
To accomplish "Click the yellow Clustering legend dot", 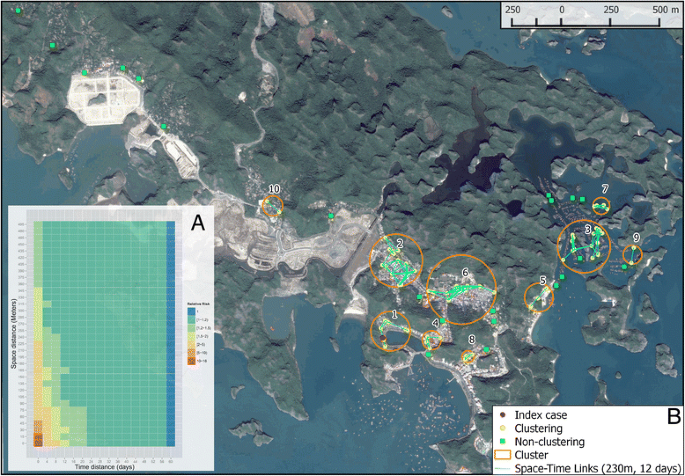I will [x=502, y=428].
